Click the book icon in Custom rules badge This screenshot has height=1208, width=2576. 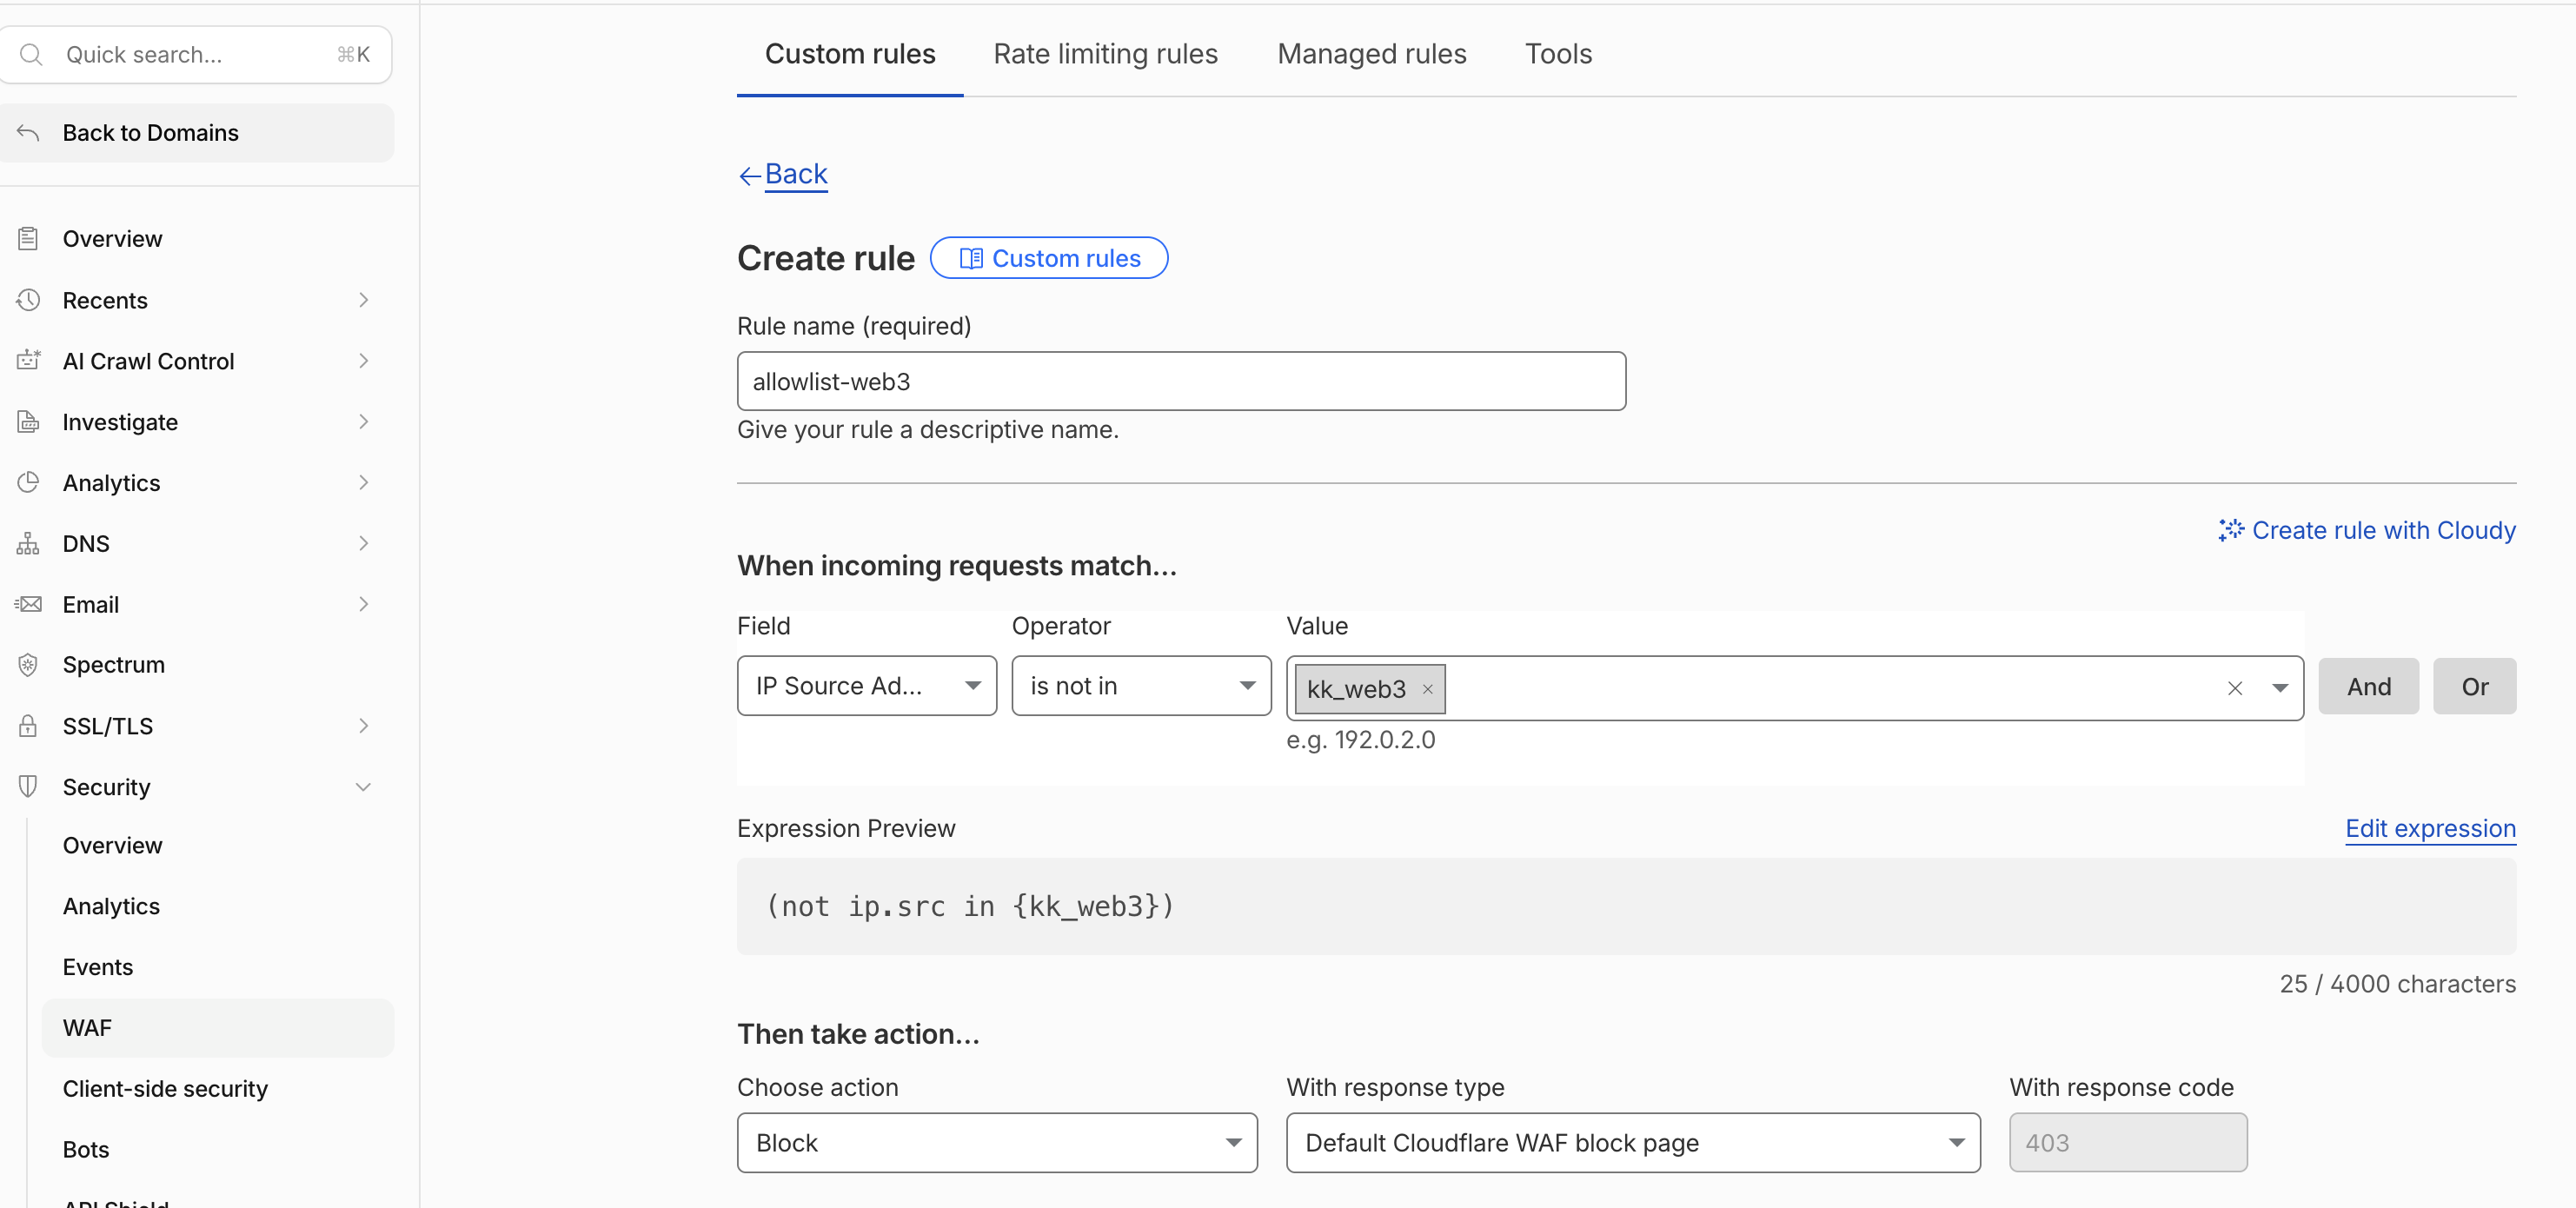point(970,259)
